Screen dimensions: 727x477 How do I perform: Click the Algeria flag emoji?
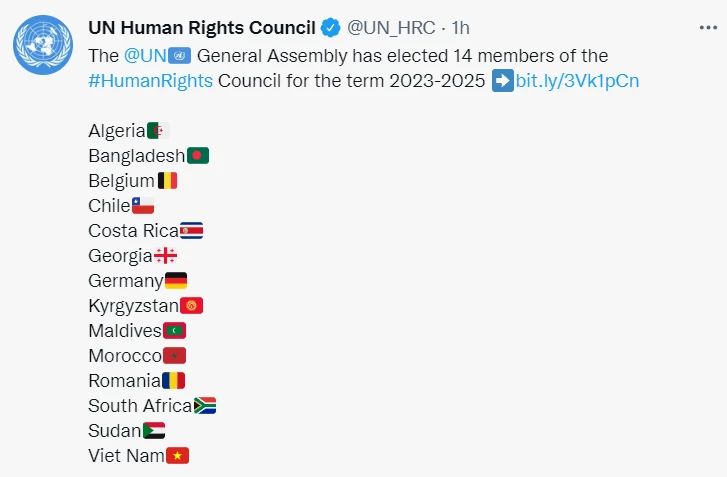pos(158,131)
